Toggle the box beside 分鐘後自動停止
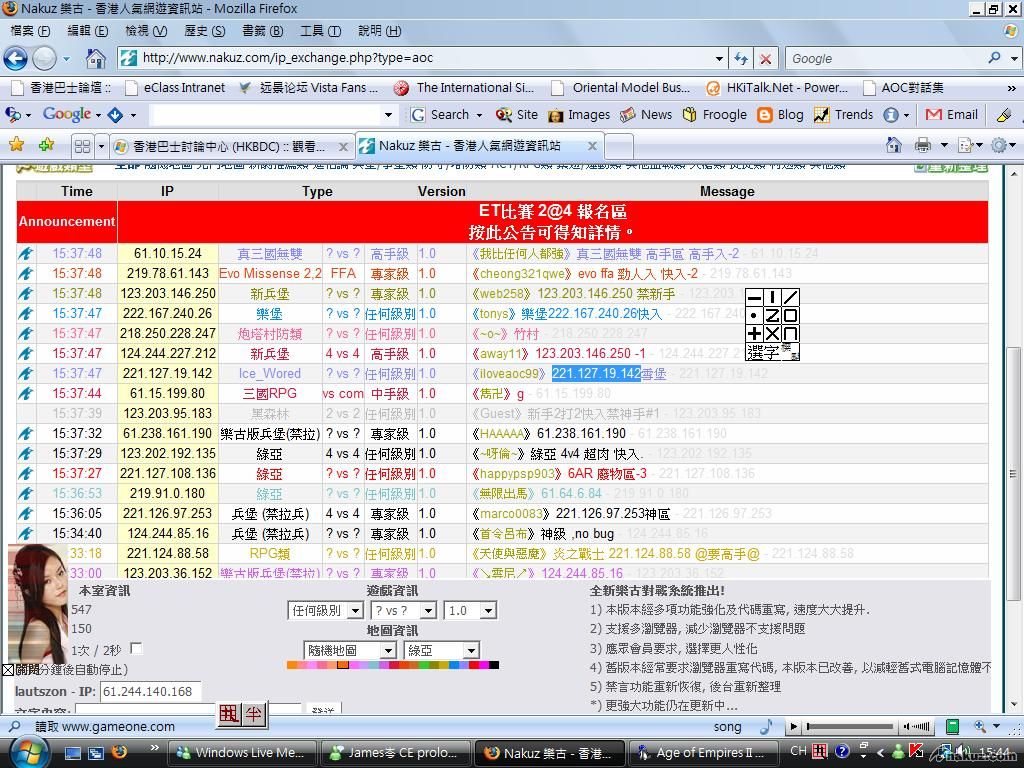 (x=8, y=670)
